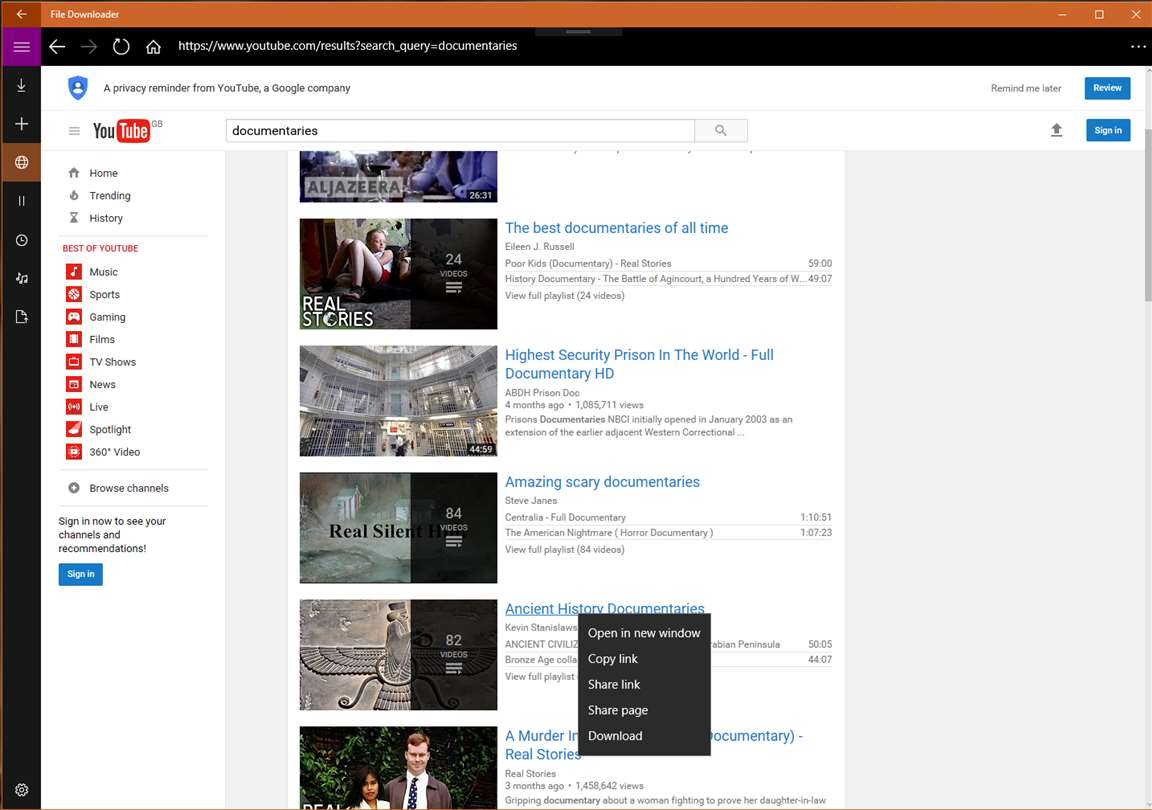
Task: Open the Al Jazeera video thumbnail
Action: (398, 176)
